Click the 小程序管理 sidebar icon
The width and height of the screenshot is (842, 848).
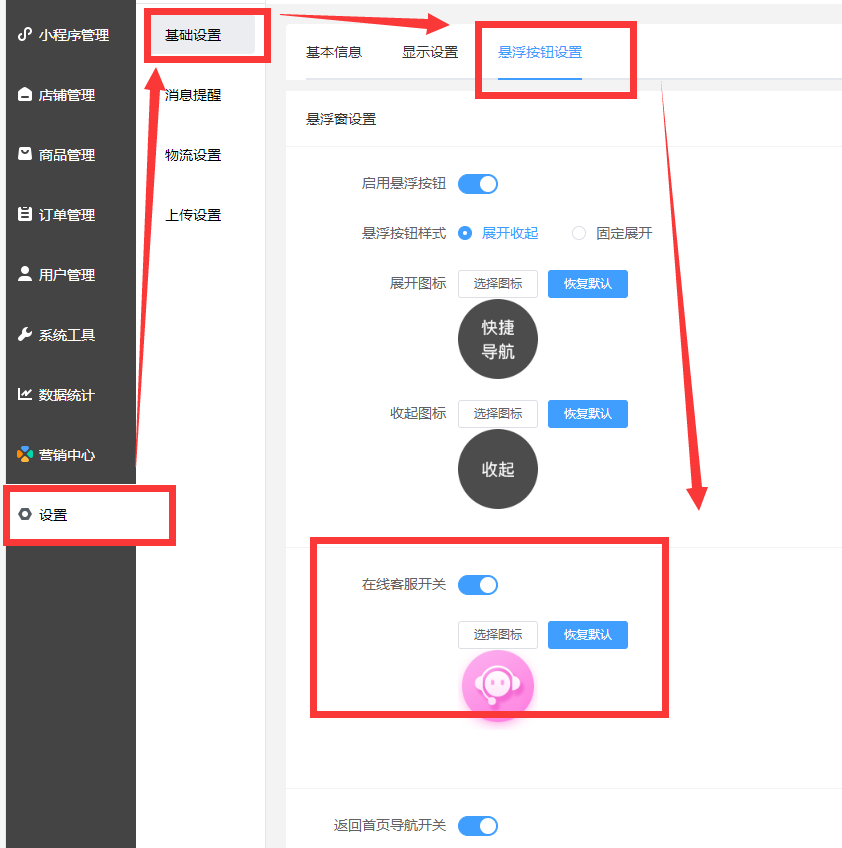coord(24,35)
